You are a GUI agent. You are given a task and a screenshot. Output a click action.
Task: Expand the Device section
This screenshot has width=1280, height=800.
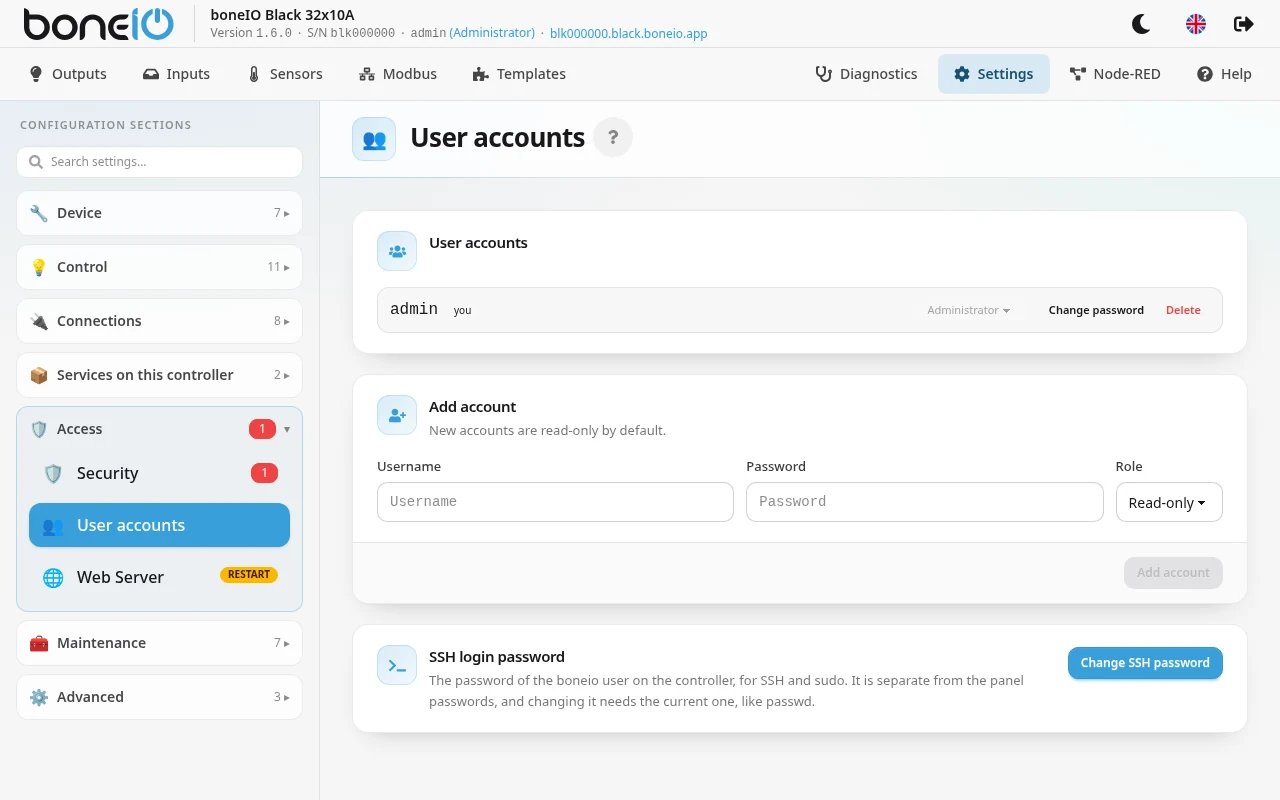tap(159, 213)
